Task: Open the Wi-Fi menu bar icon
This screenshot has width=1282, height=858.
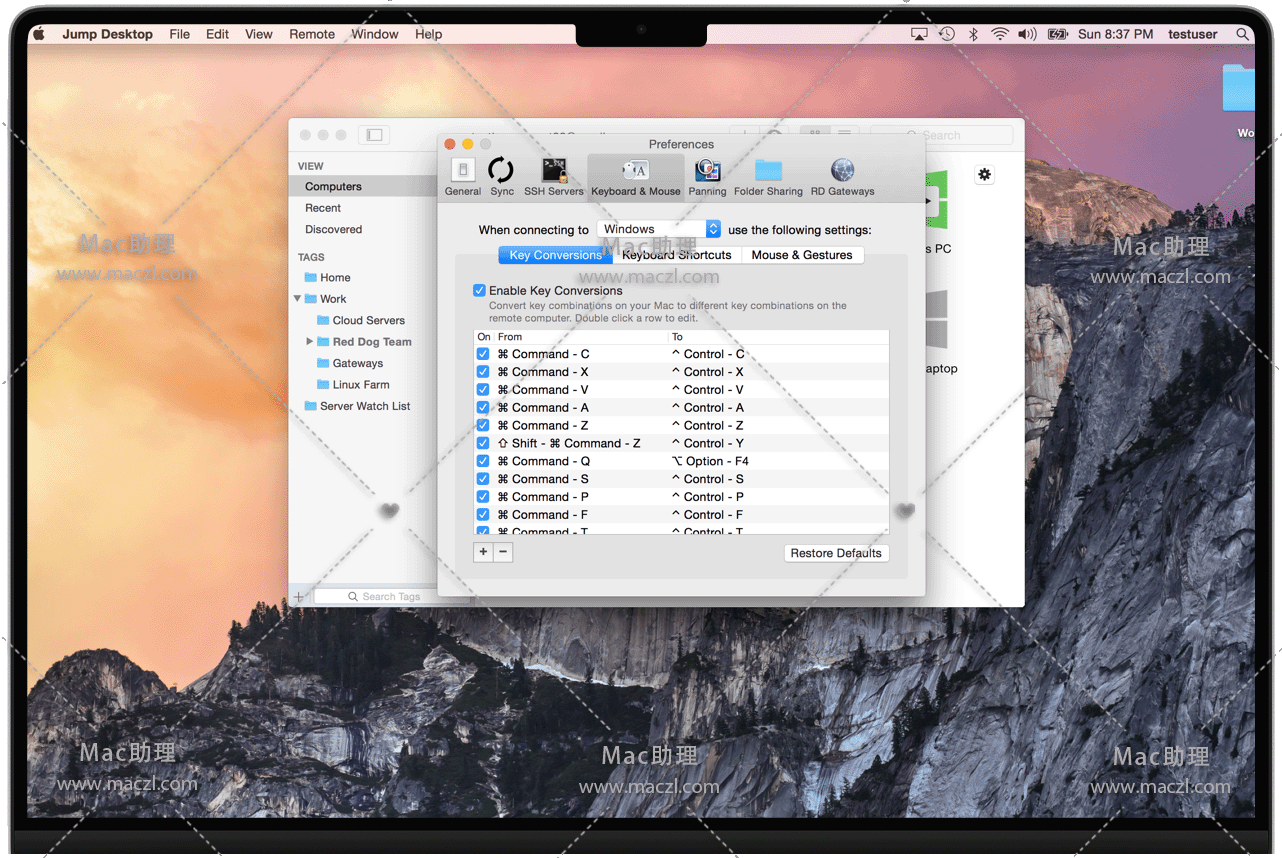Action: [x=1000, y=34]
